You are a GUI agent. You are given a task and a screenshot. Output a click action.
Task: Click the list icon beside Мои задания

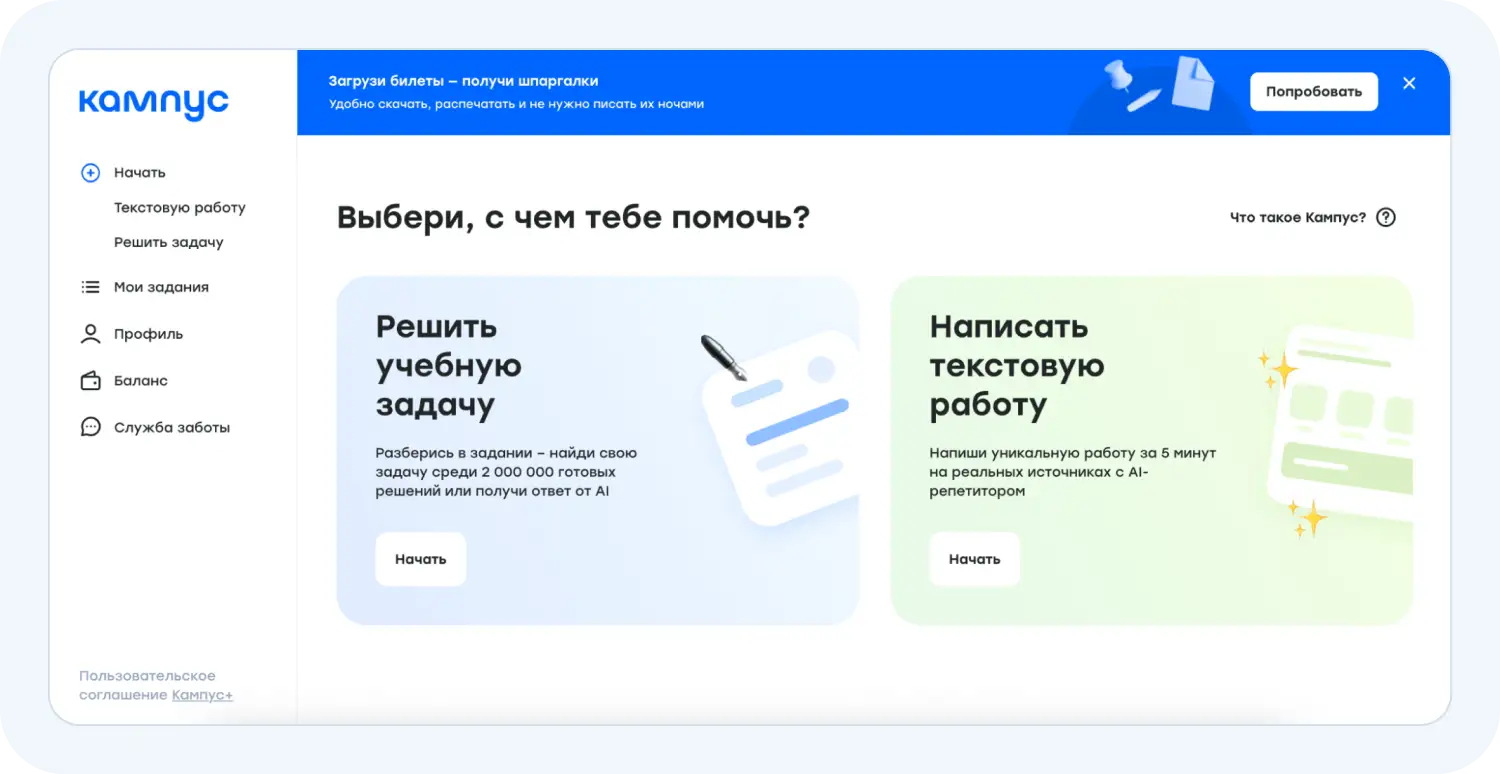pos(90,287)
